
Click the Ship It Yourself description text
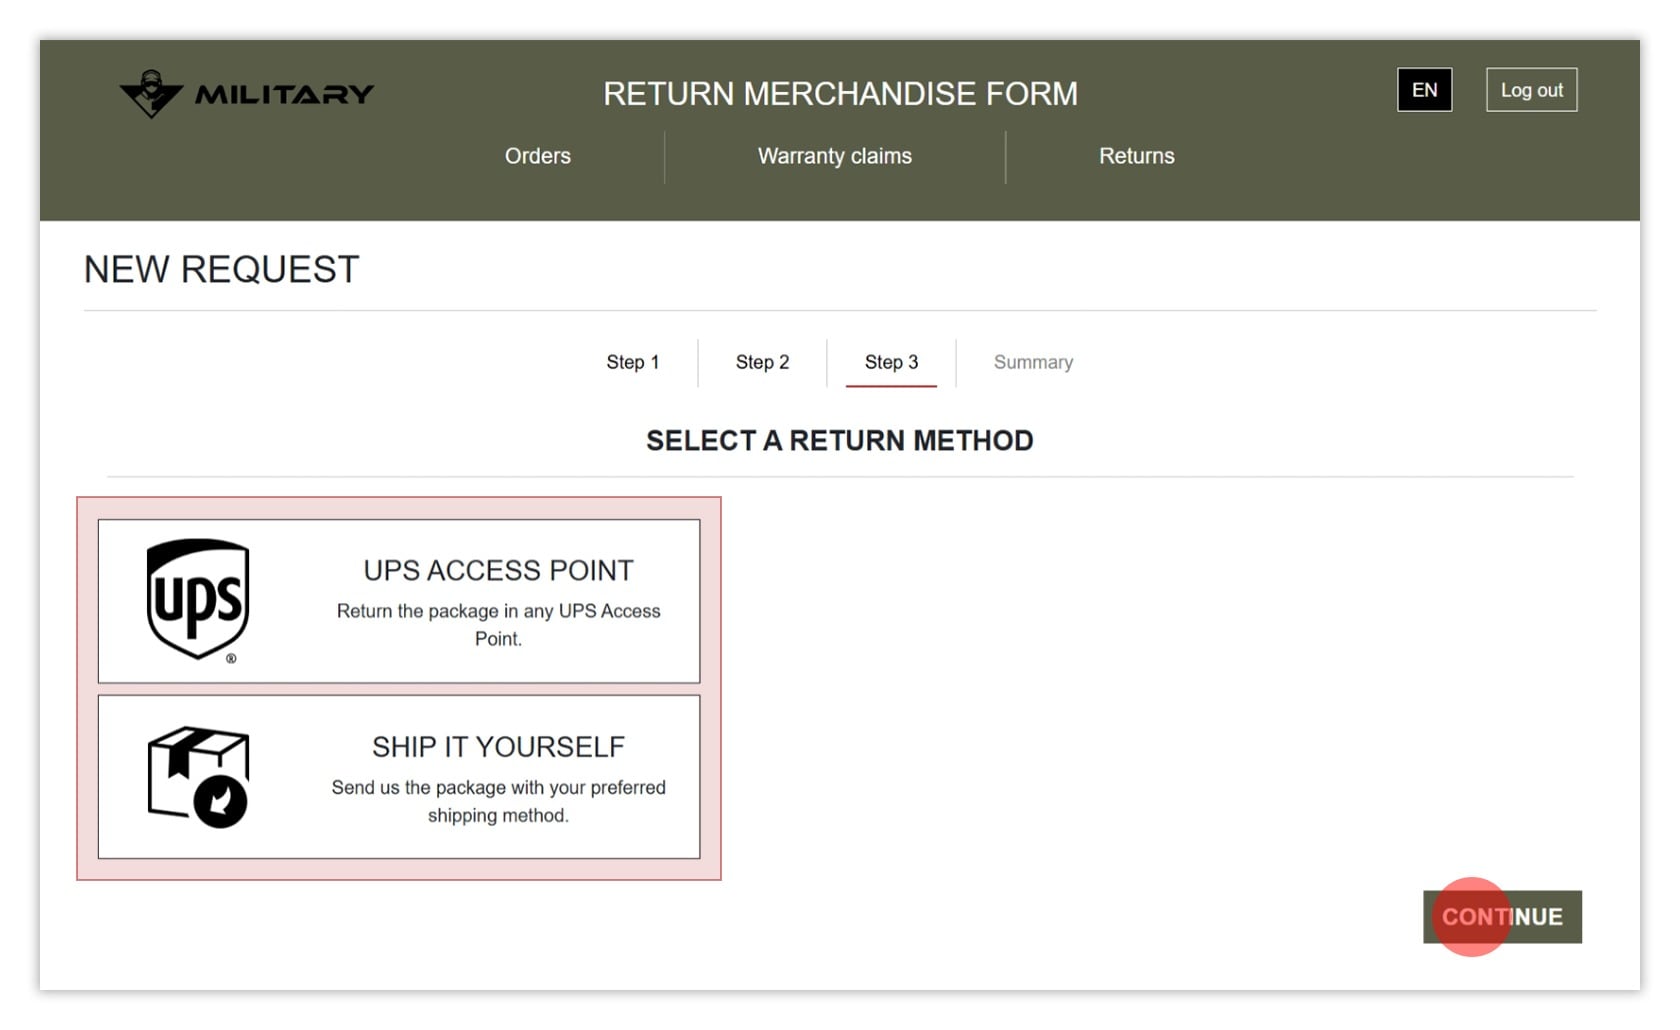tap(498, 801)
